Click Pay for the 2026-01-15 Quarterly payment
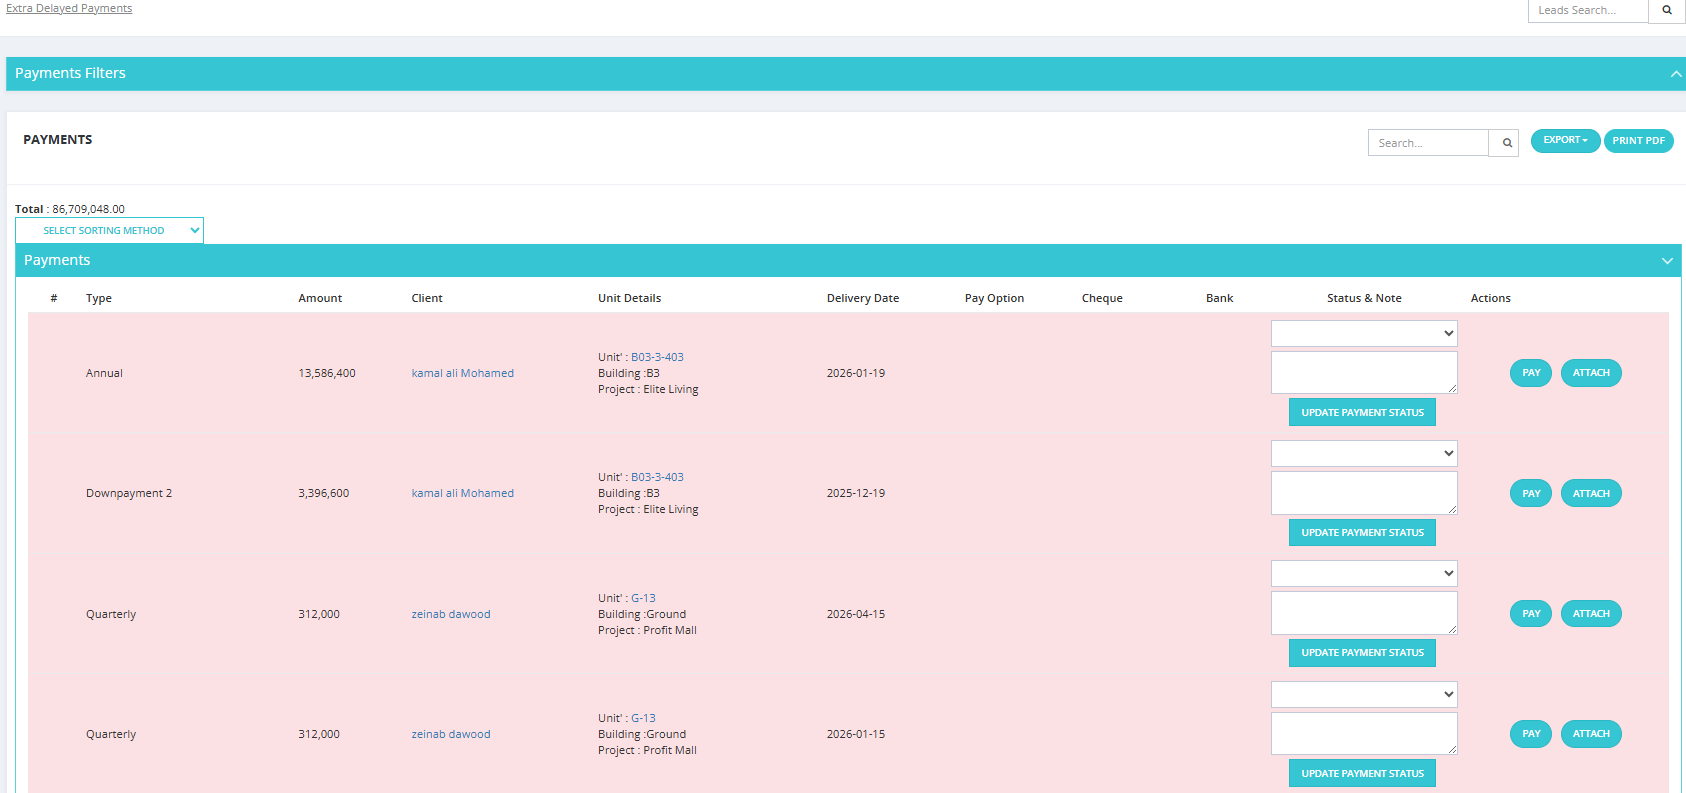This screenshot has height=793, width=1686. tap(1531, 734)
